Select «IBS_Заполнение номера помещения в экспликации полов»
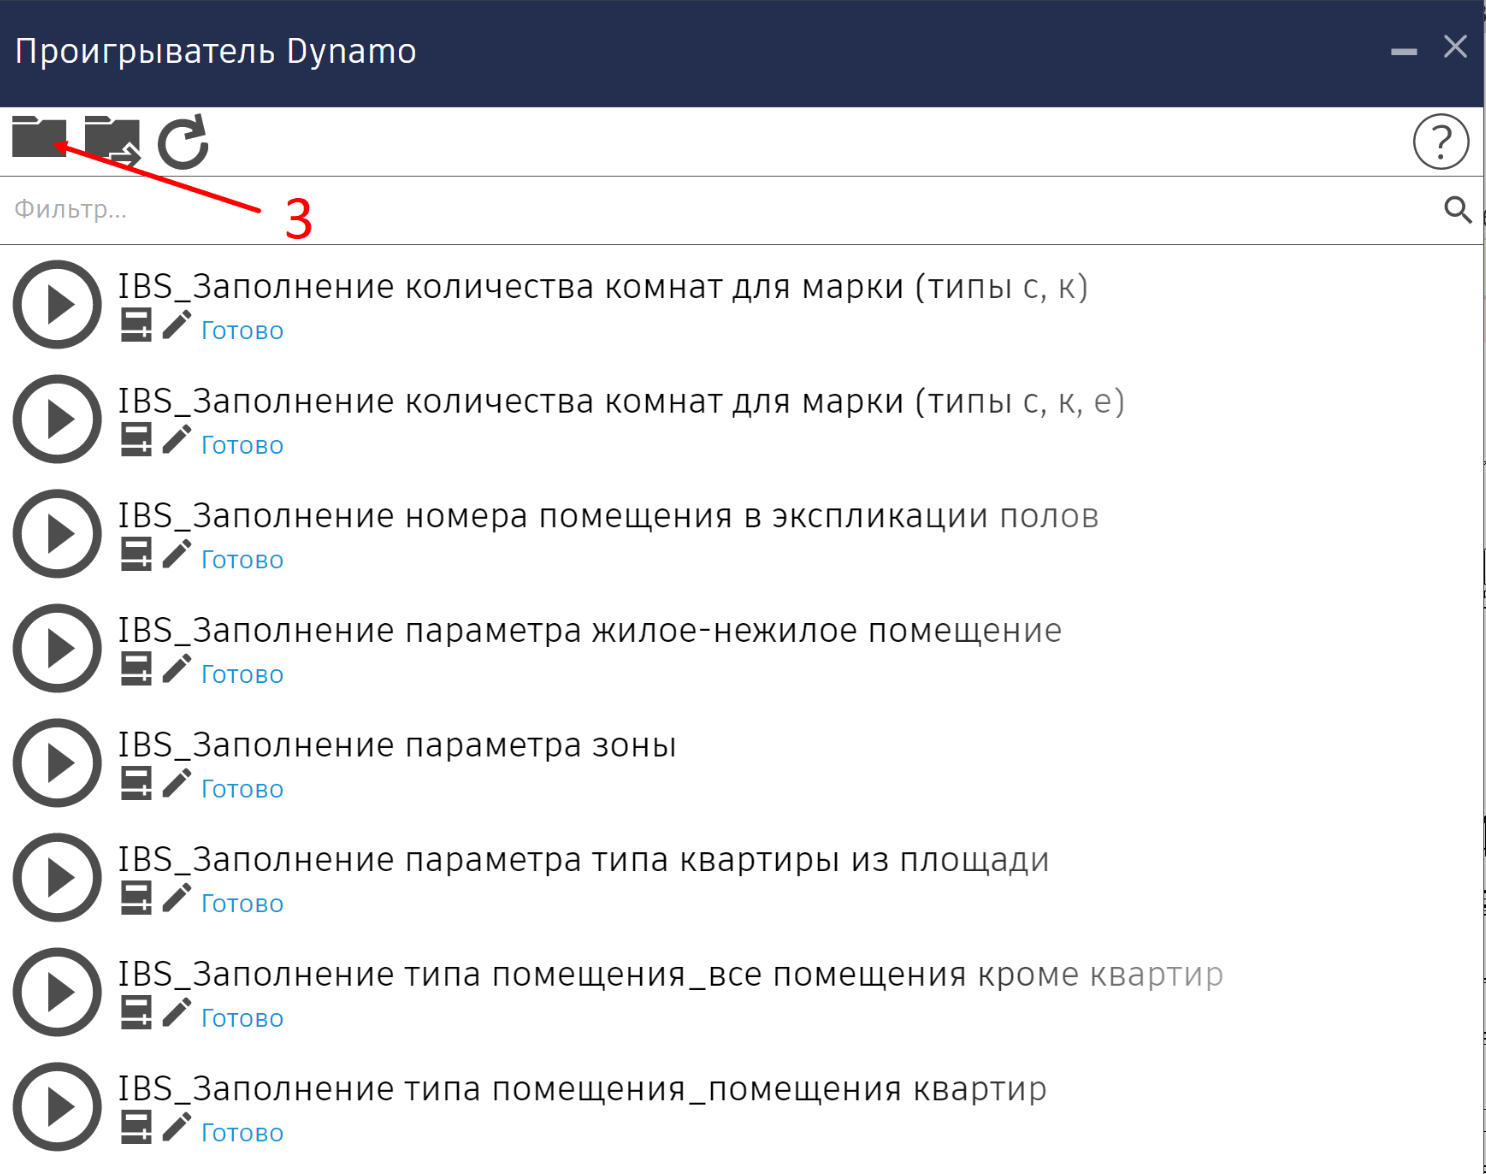This screenshot has width=1486, height=1174. [x=609, y=516]
